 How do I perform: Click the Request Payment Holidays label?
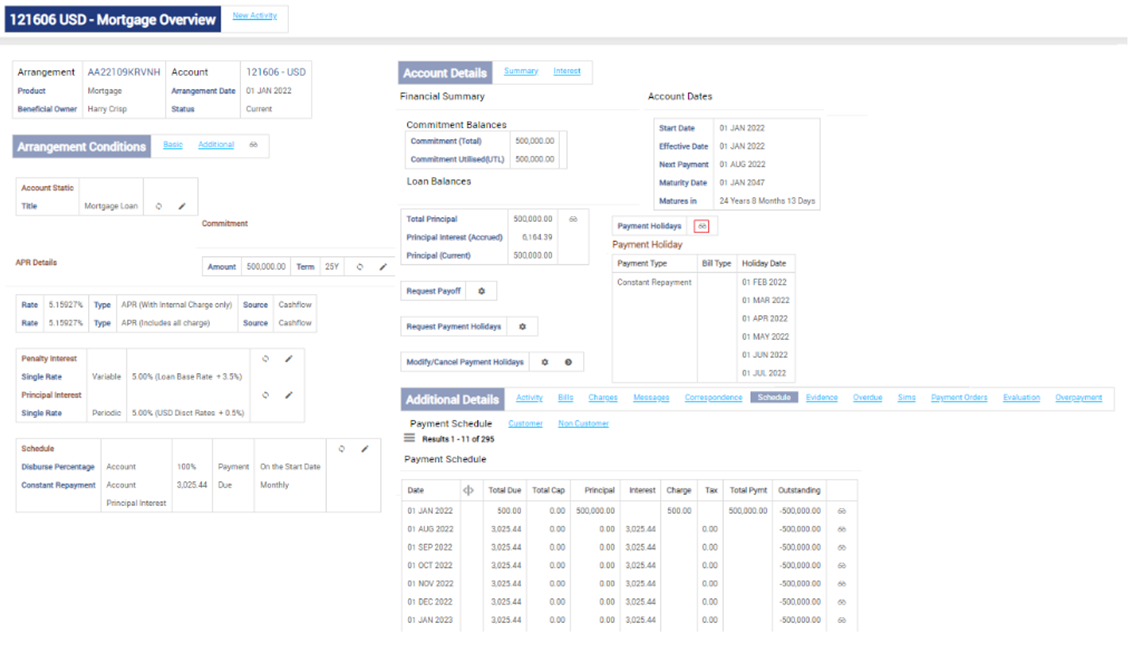(x=454, y=327)
